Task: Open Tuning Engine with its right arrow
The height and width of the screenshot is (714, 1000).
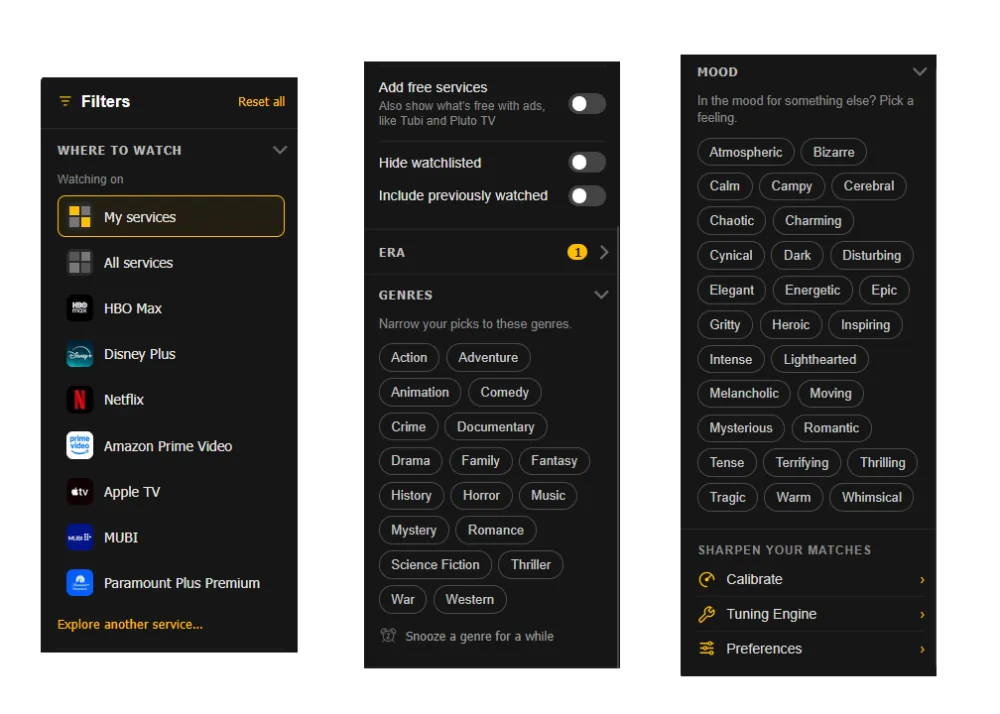Action: pyautogui.click(x=922, y=615)
